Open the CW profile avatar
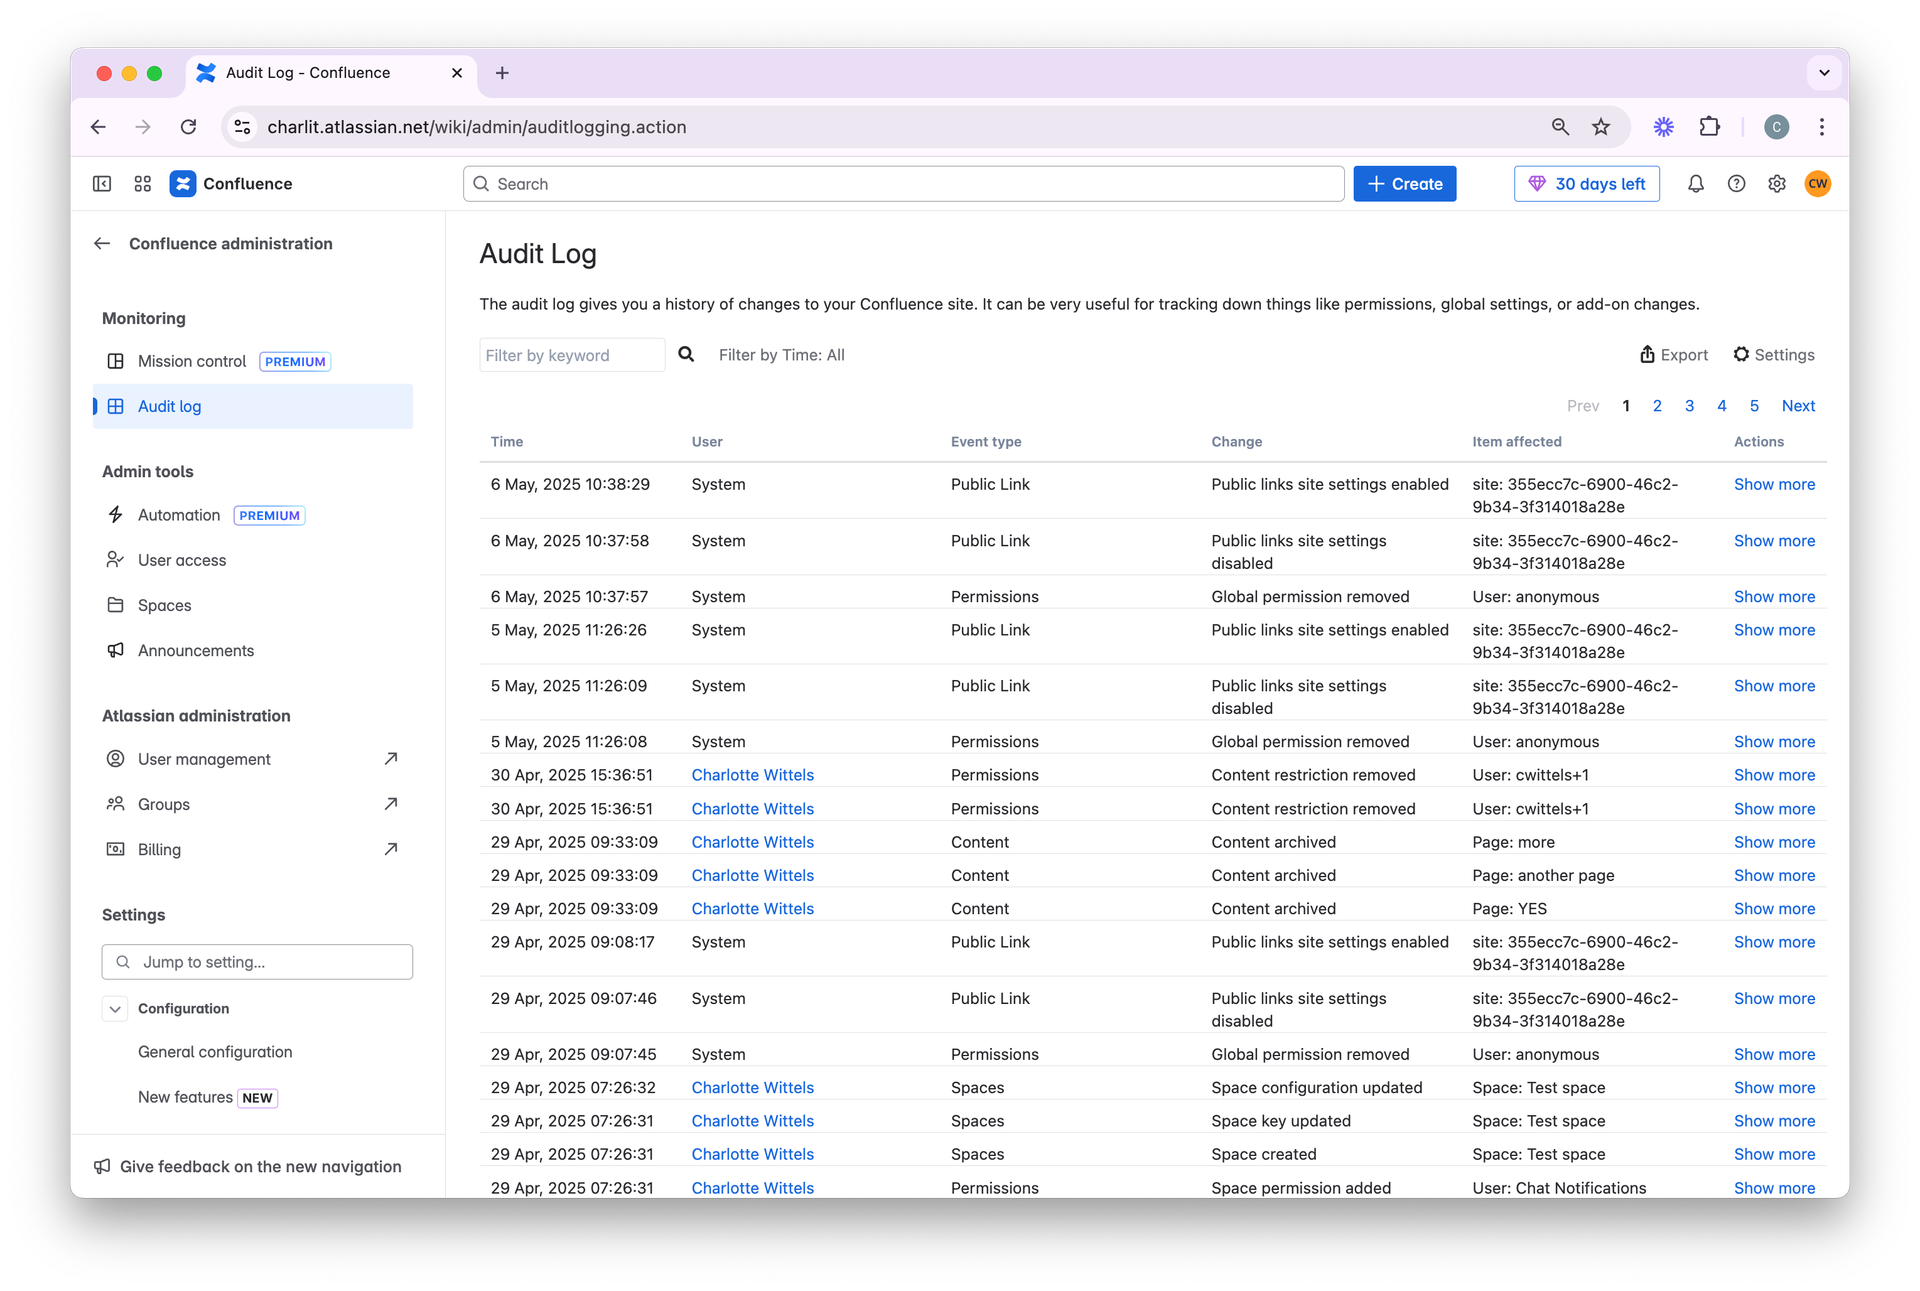This screenshot has width=1920, height=1291. coord(1818,184)
